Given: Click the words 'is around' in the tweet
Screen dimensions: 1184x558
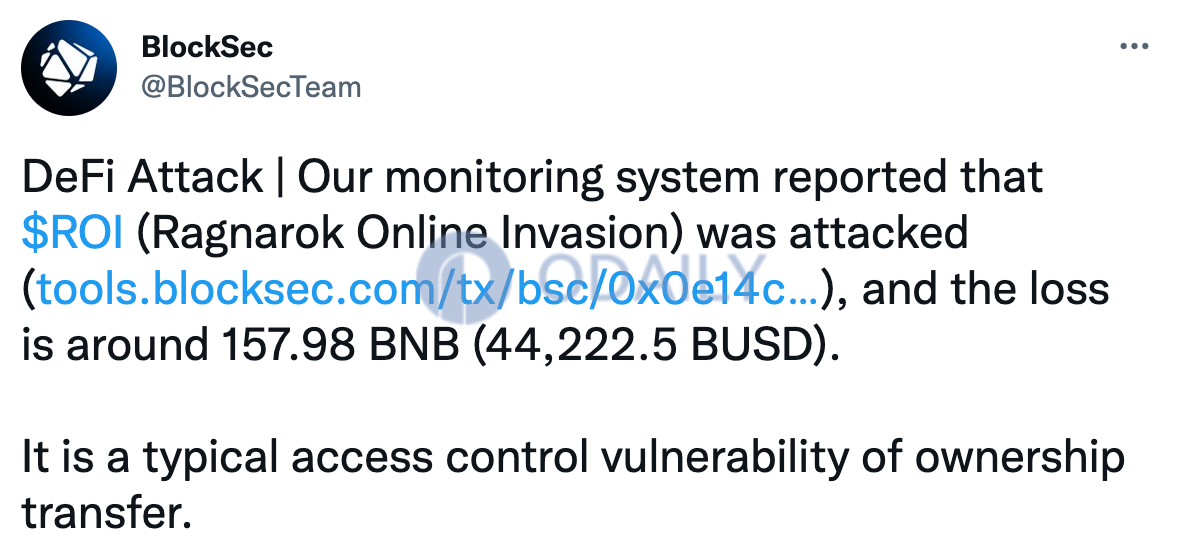Looking at the screenshot, I should coord(116,345).
